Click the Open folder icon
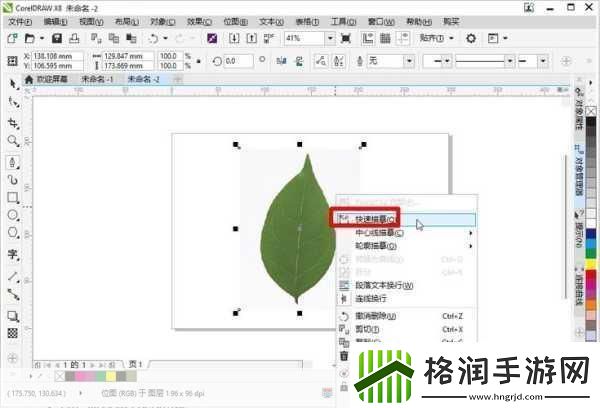600x408 pixels. 29,38
